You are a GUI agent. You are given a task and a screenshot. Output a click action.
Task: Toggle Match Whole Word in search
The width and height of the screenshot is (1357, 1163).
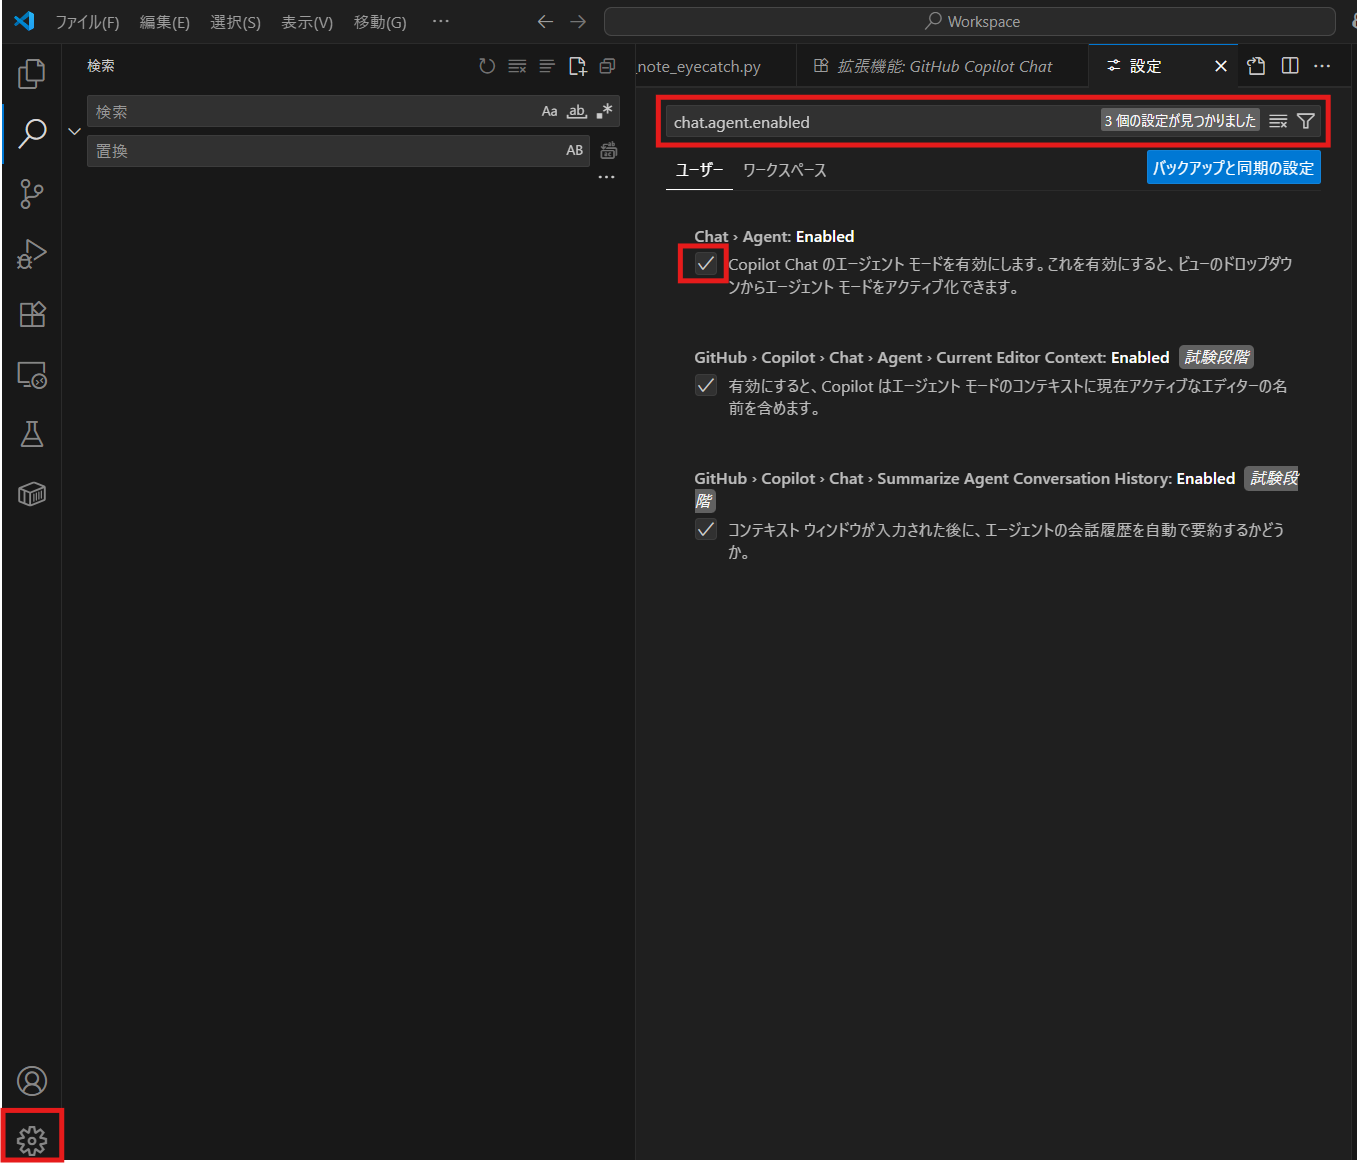(577, 111)
